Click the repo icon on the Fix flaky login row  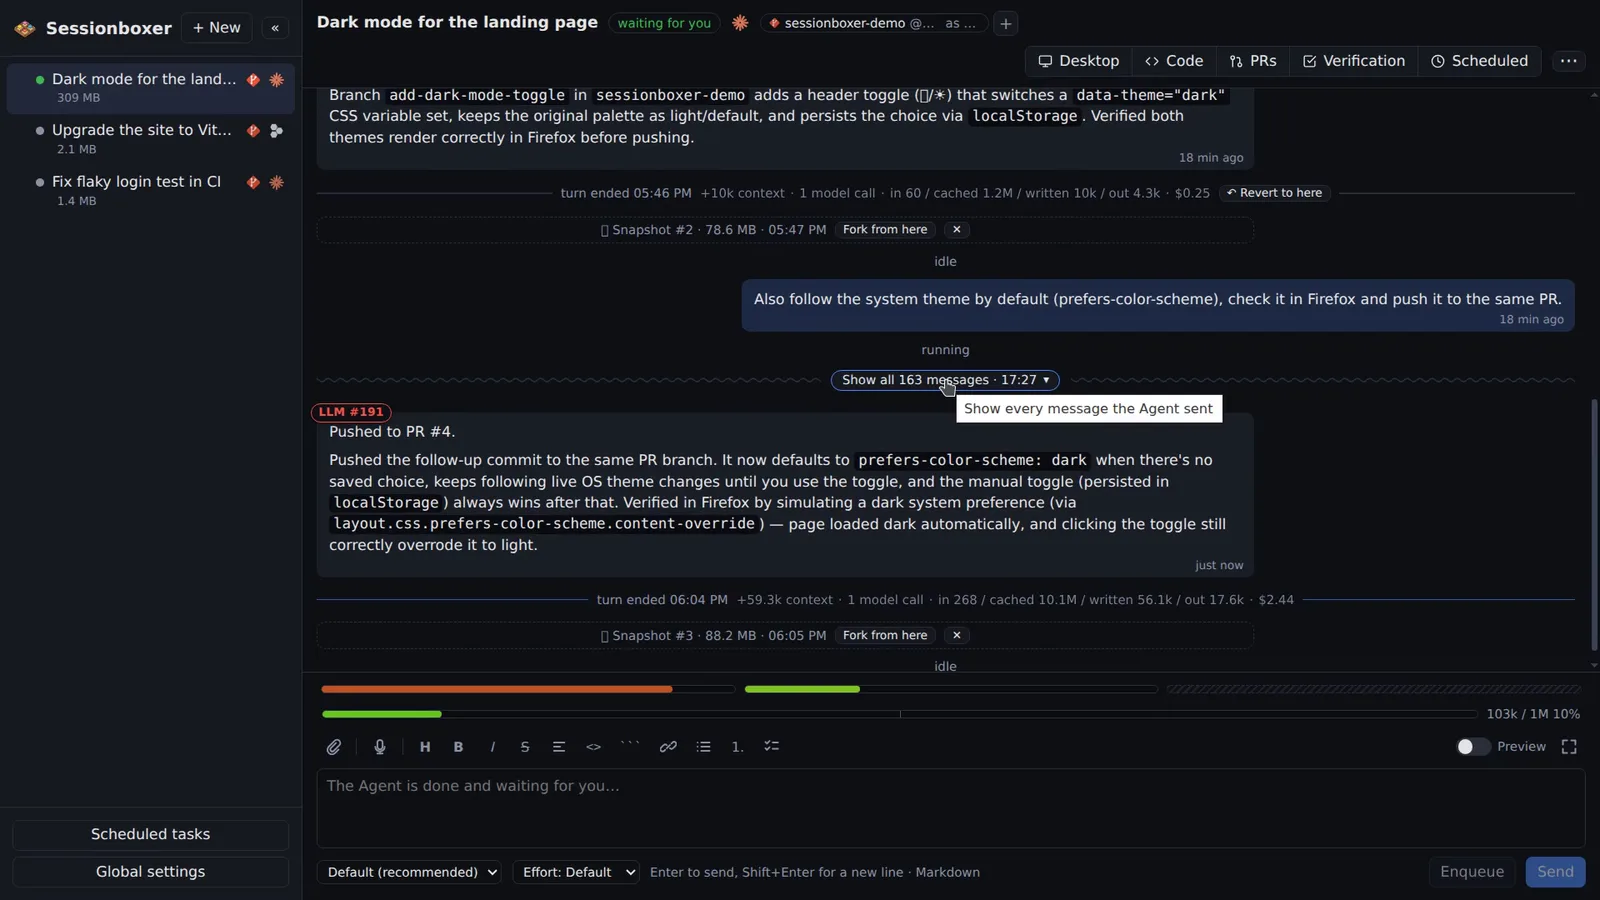(254, 182)
